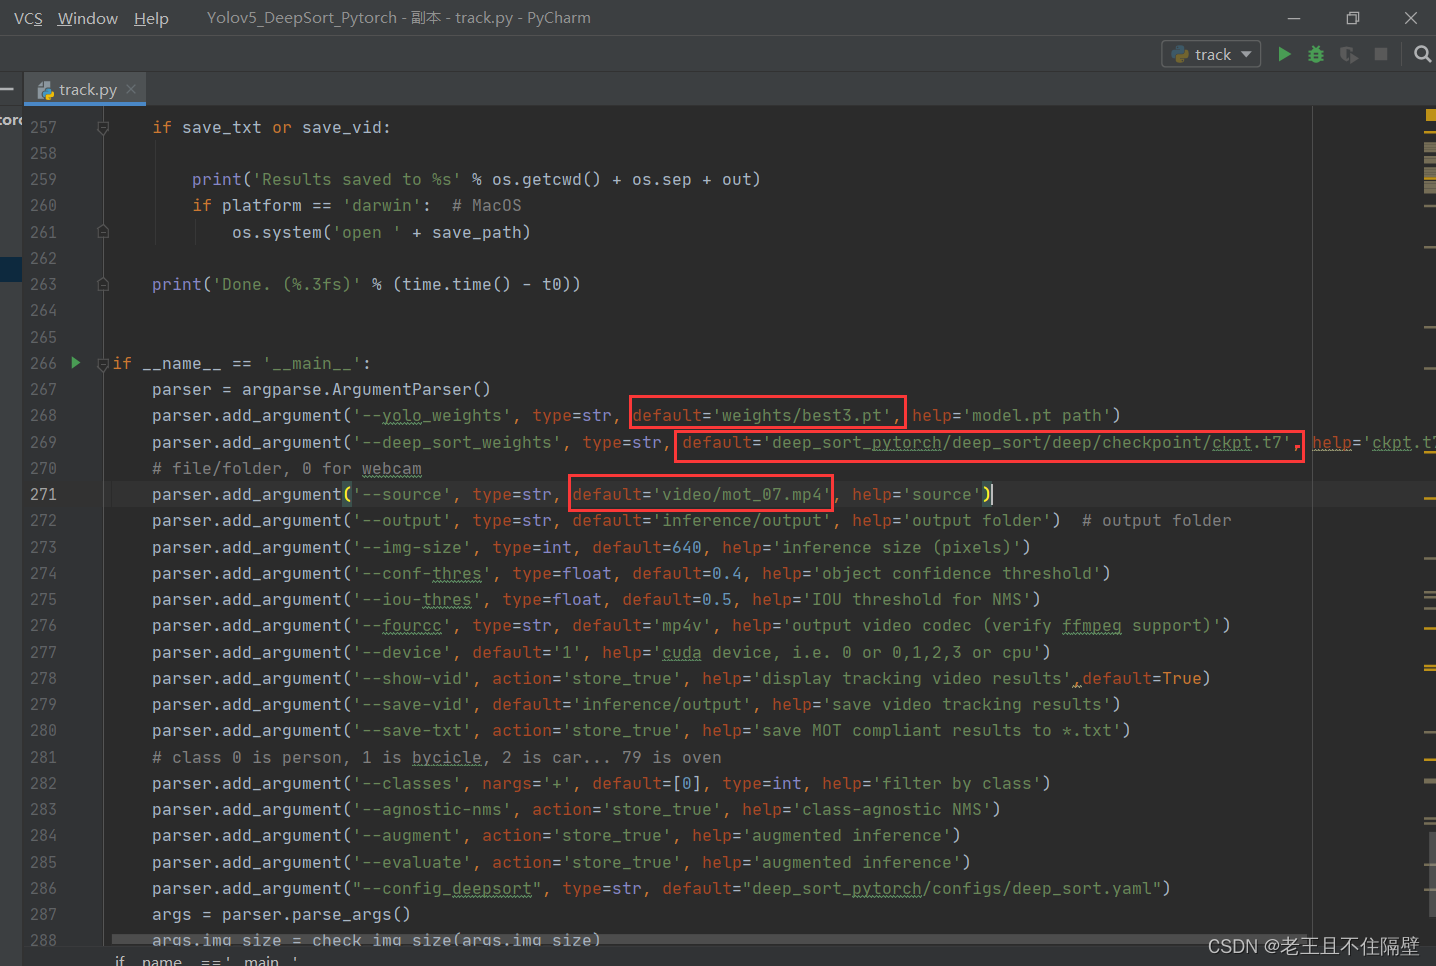The height and width of the screenshot is (966, 1436).
Task: Close the track.py editor tab
Action: pos(131,89)
